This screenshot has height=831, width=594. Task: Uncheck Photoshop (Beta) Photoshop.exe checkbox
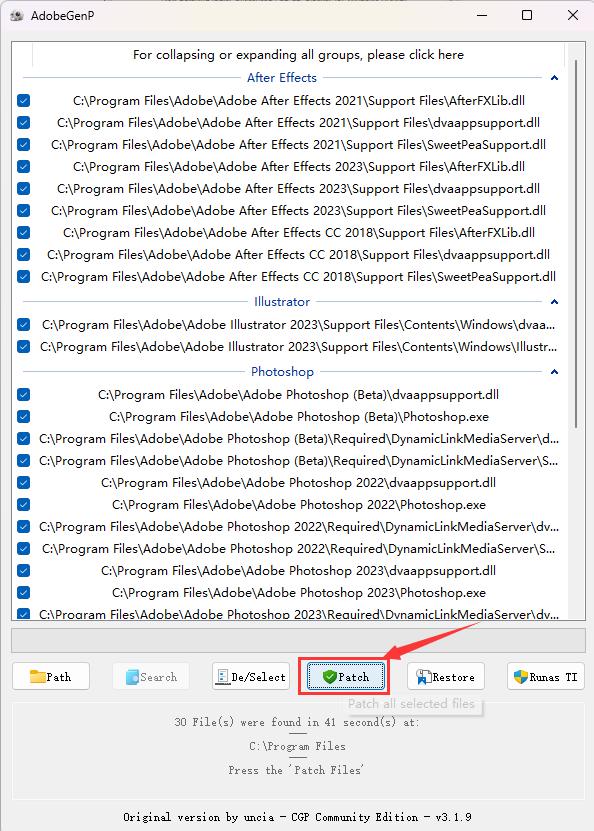pyautogui.click(x=23, y=417)
